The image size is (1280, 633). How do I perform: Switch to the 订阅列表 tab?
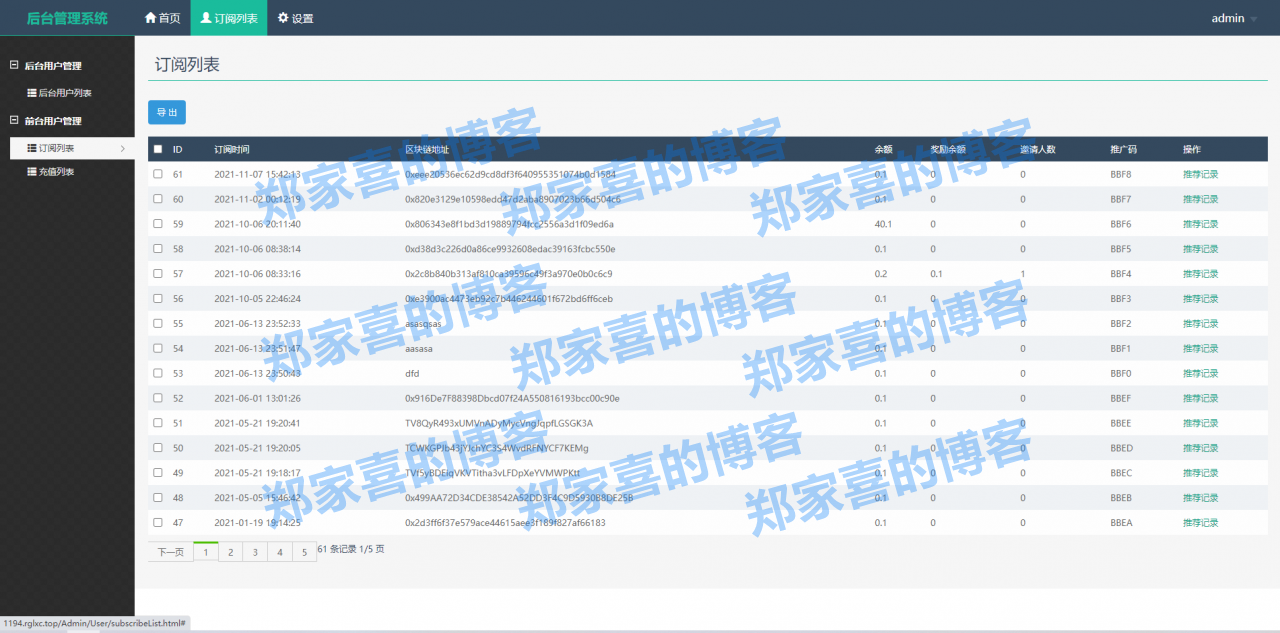pyautogui.click(x=228, y=18)
